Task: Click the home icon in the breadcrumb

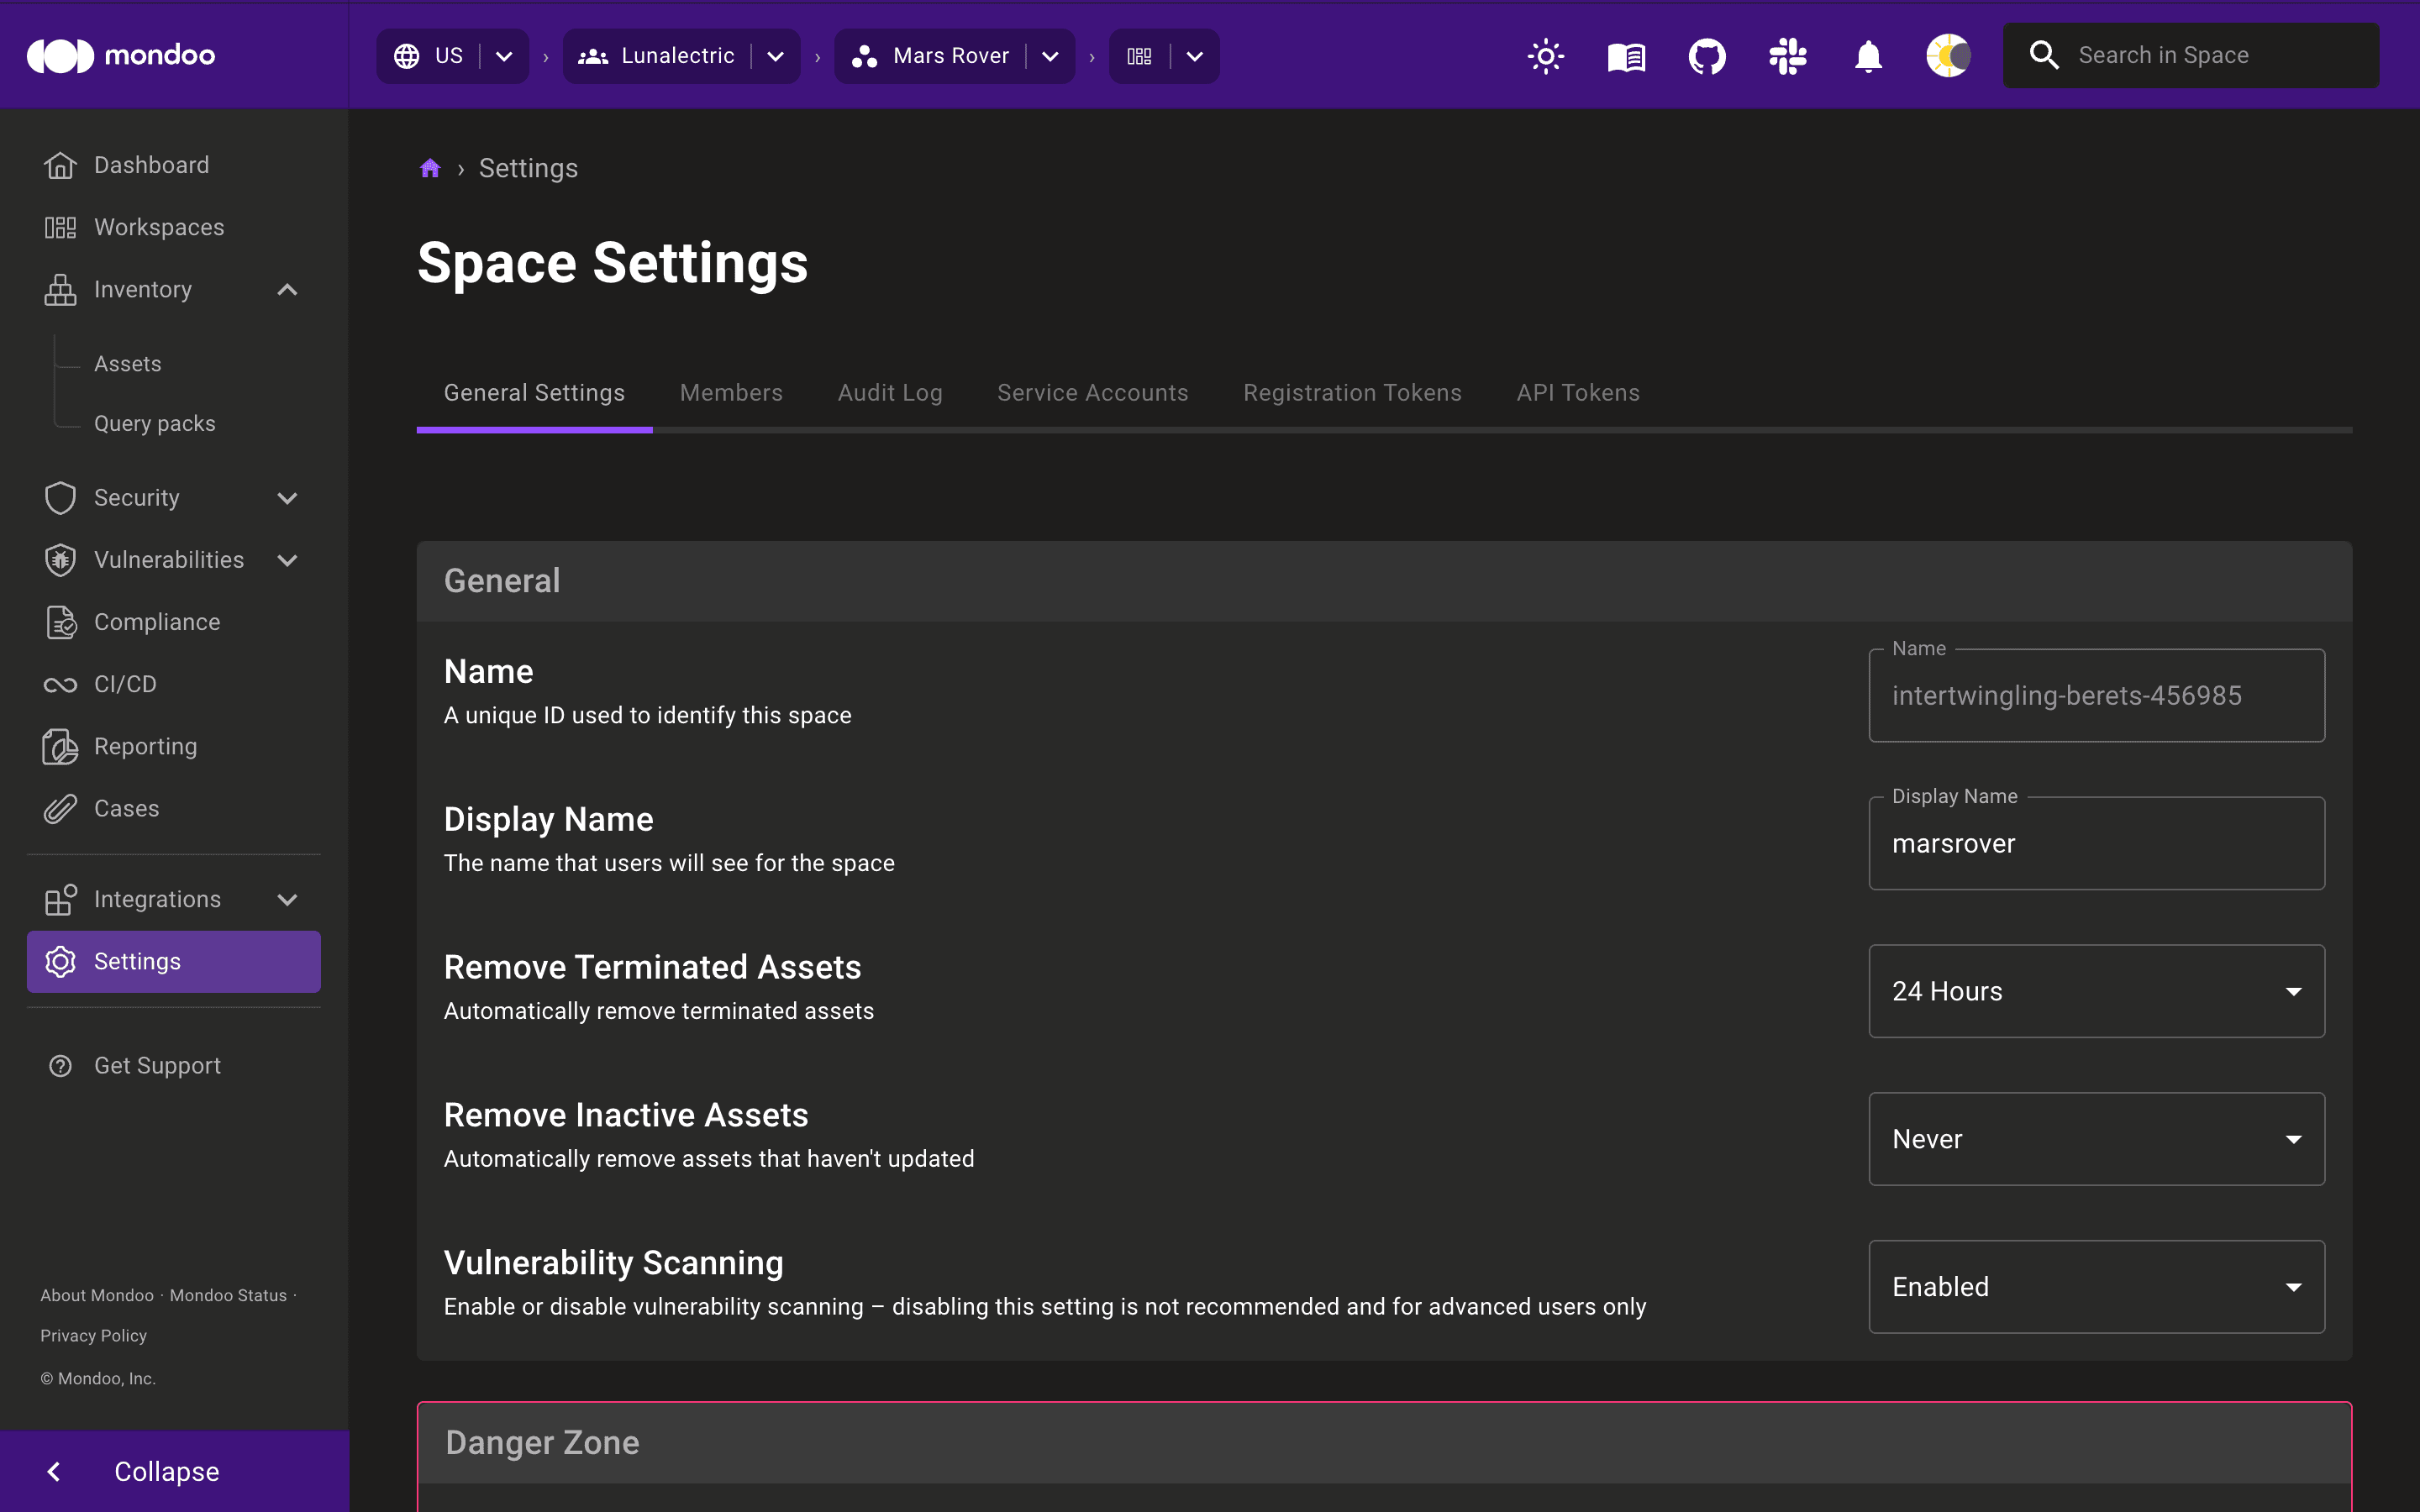Action: 430,167
